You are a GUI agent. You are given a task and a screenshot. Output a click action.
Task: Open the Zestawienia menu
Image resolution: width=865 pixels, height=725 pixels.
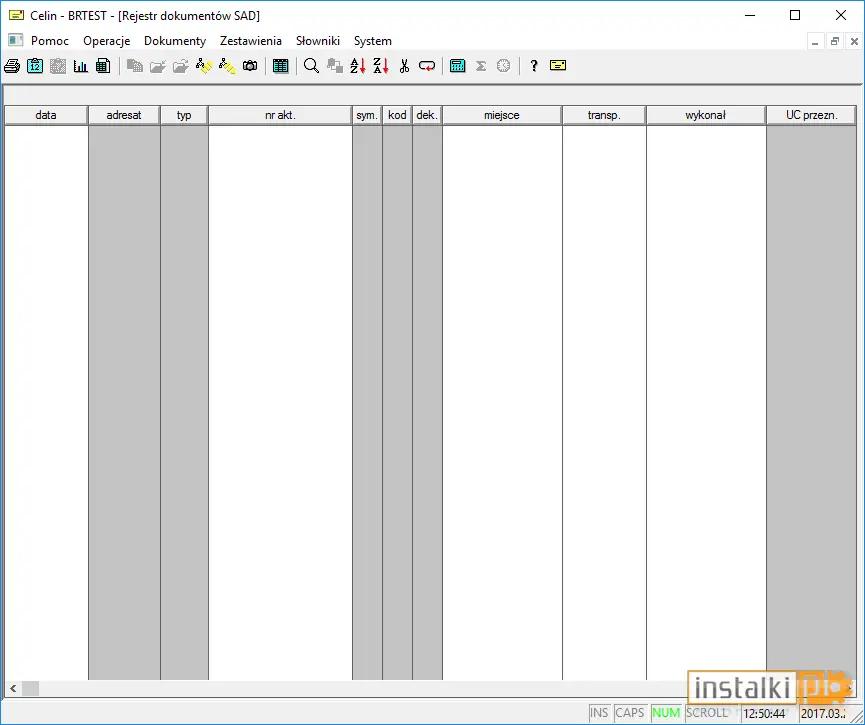click(x=250, y=41)
